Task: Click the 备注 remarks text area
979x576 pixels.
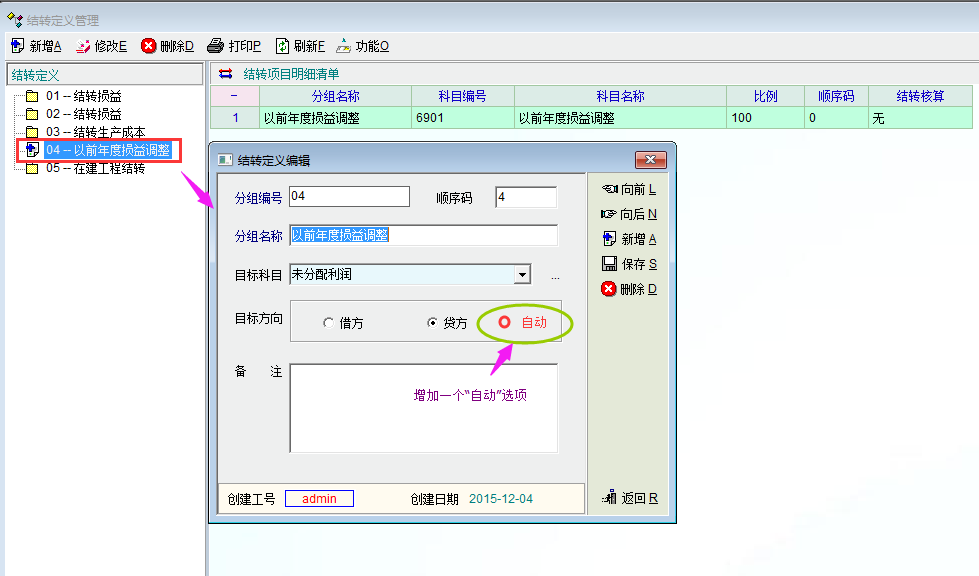Action: pos(423,408)
